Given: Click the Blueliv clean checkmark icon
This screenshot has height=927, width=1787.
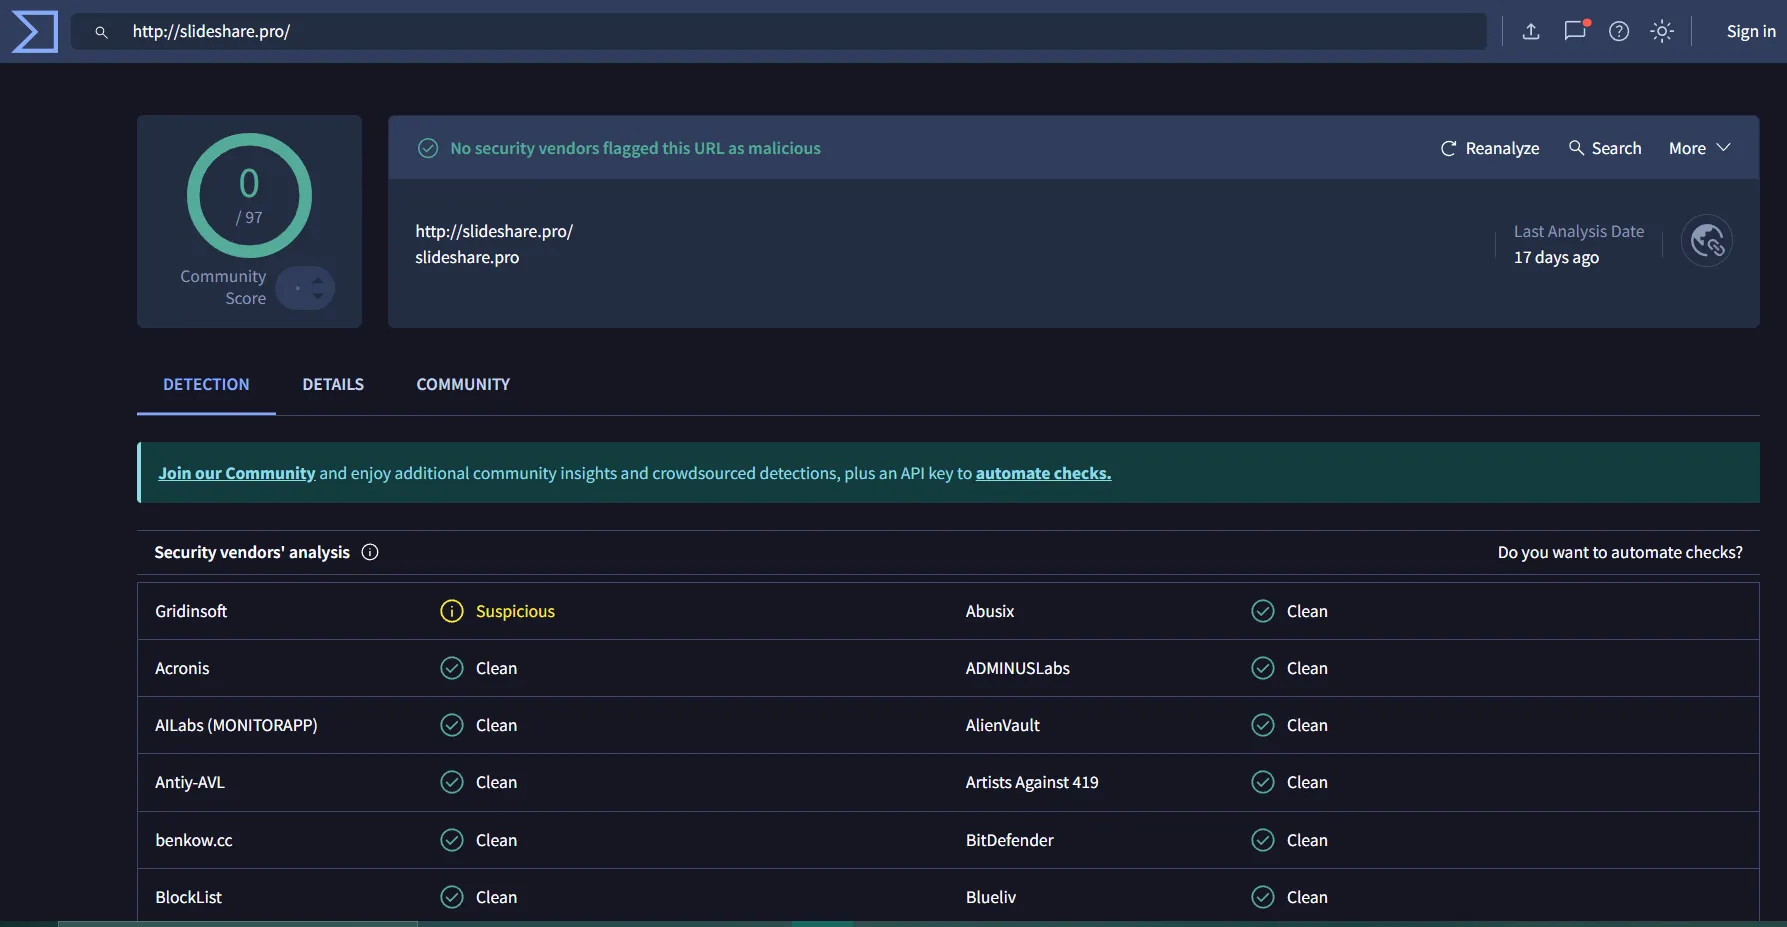Looking at the screenshot, I should click(x=1263, y=897).
